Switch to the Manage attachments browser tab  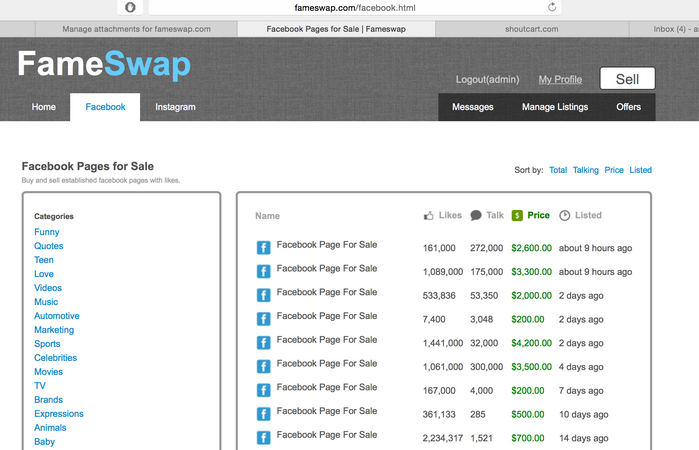(x=136, y=29)
